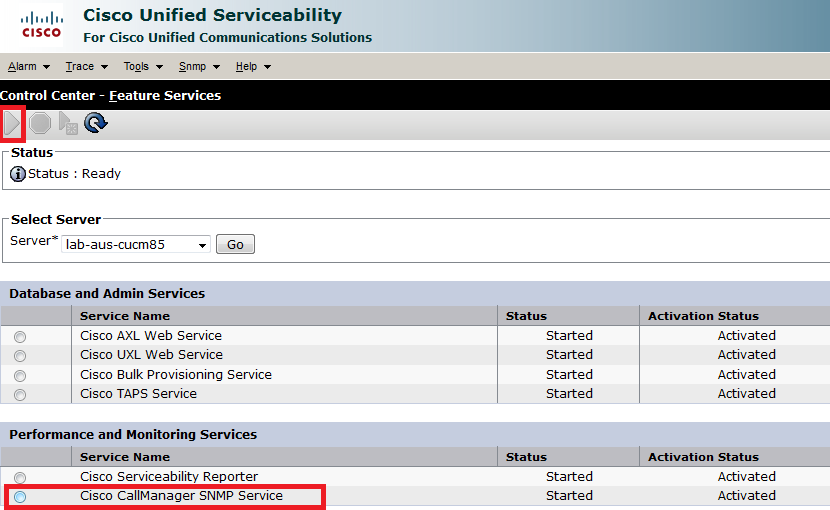Expand the Tools menu arrow
Image resolution: width=830 pixels, height=510 pixels.
point(159,67)
